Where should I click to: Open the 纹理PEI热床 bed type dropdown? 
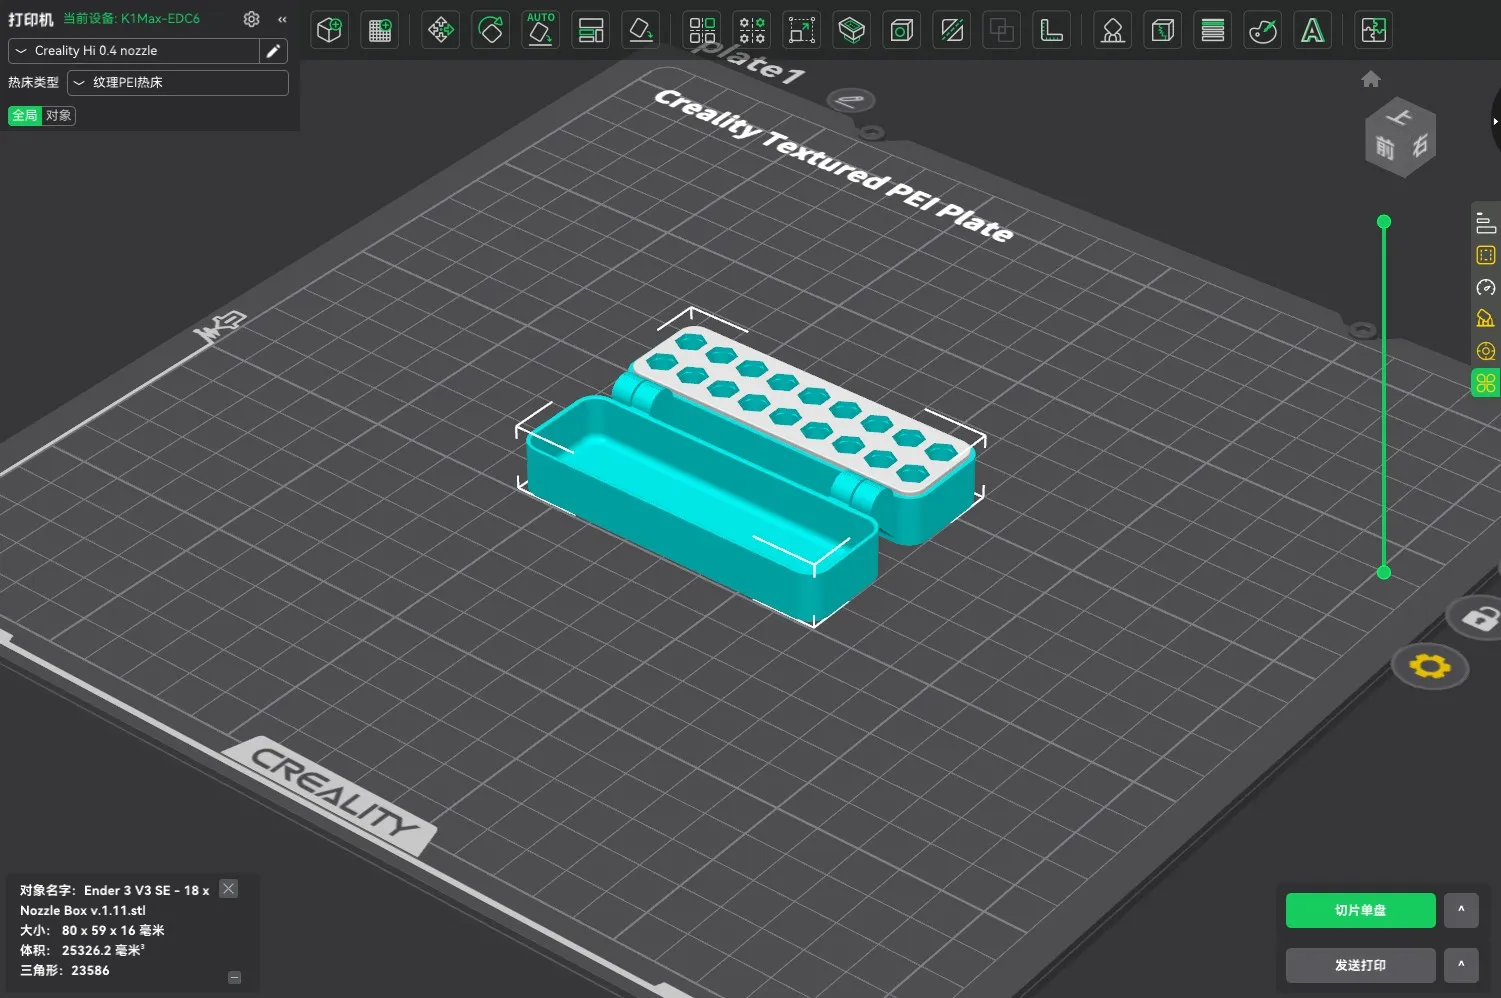point(178,83)
